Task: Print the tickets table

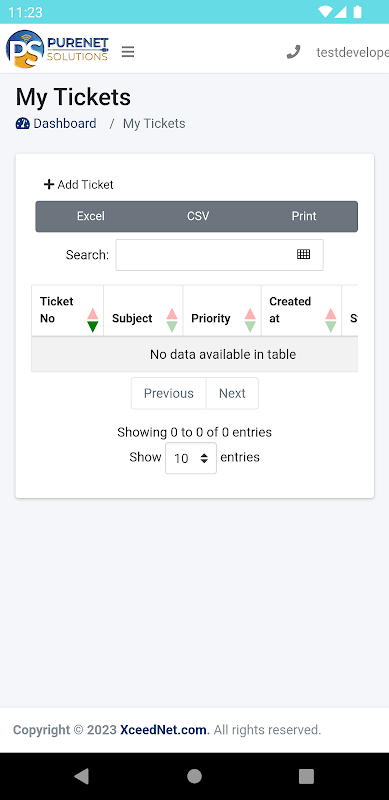Action: point(304,216)
